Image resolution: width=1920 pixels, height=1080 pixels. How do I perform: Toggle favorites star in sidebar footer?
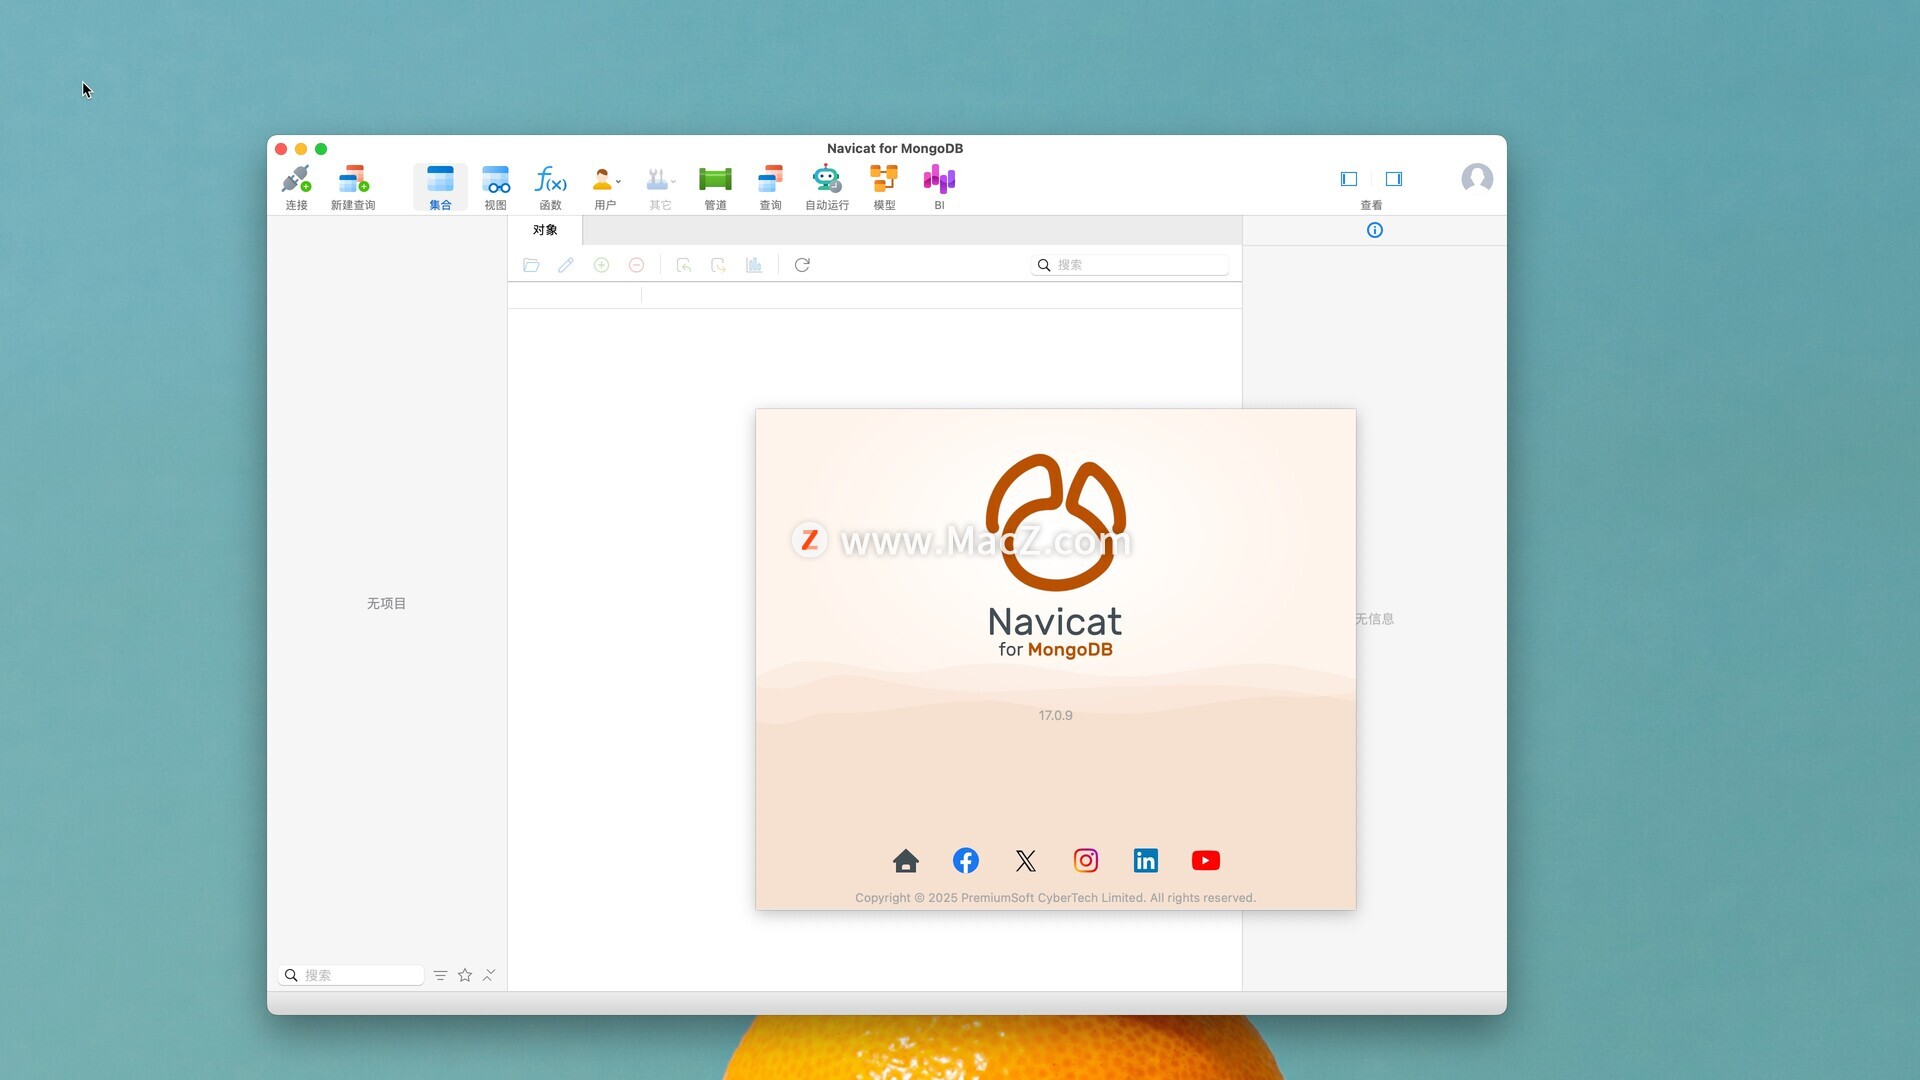click(465, 975)
